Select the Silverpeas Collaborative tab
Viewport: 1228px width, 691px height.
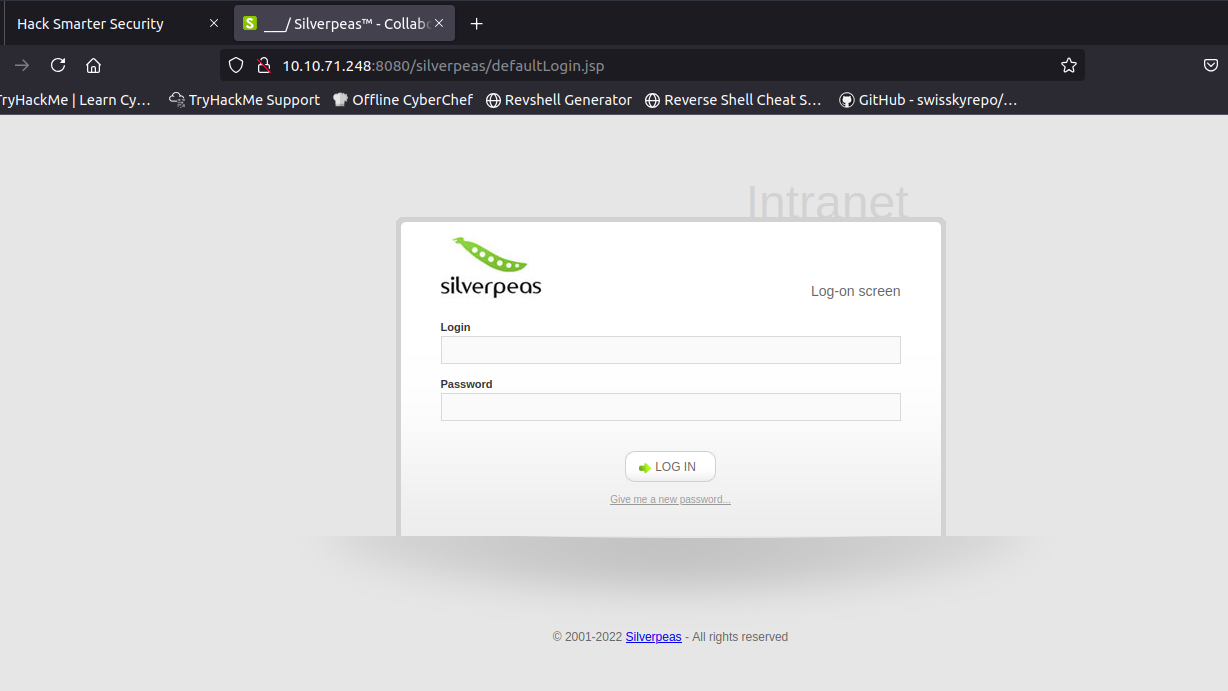point(344,23)
